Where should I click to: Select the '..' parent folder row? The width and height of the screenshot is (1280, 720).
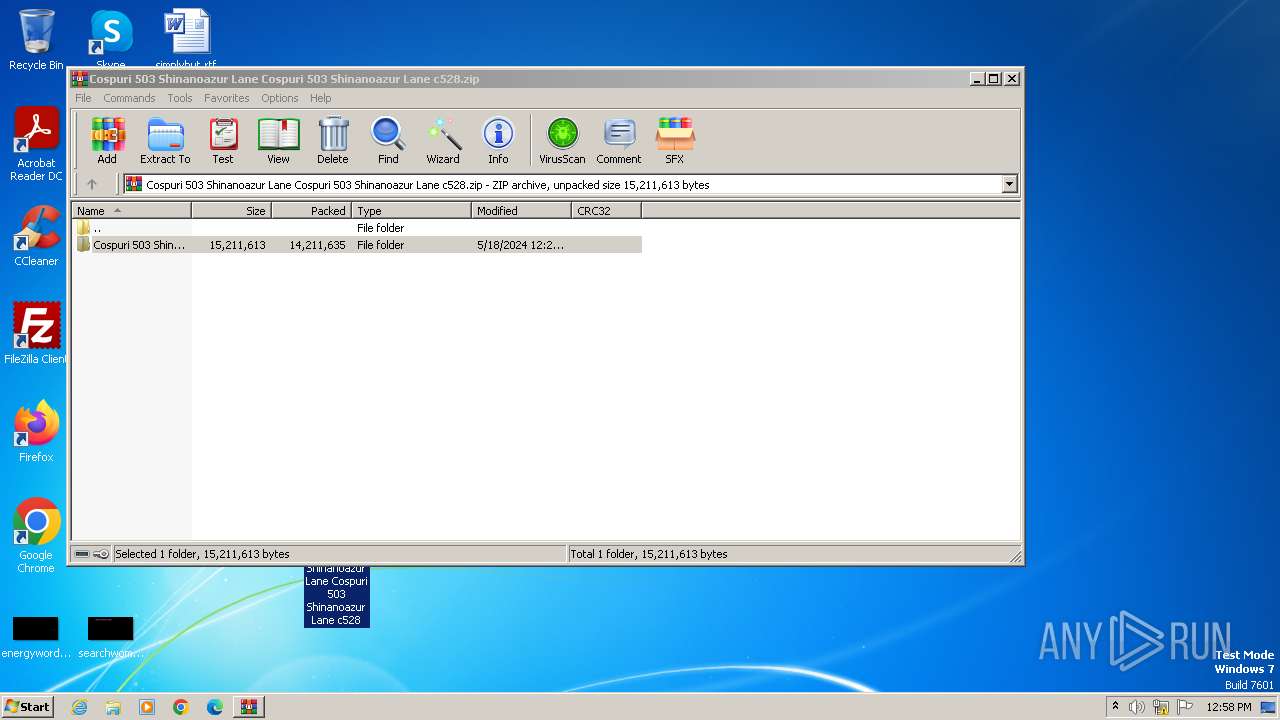pyautogui.click(x=357, y=228)
